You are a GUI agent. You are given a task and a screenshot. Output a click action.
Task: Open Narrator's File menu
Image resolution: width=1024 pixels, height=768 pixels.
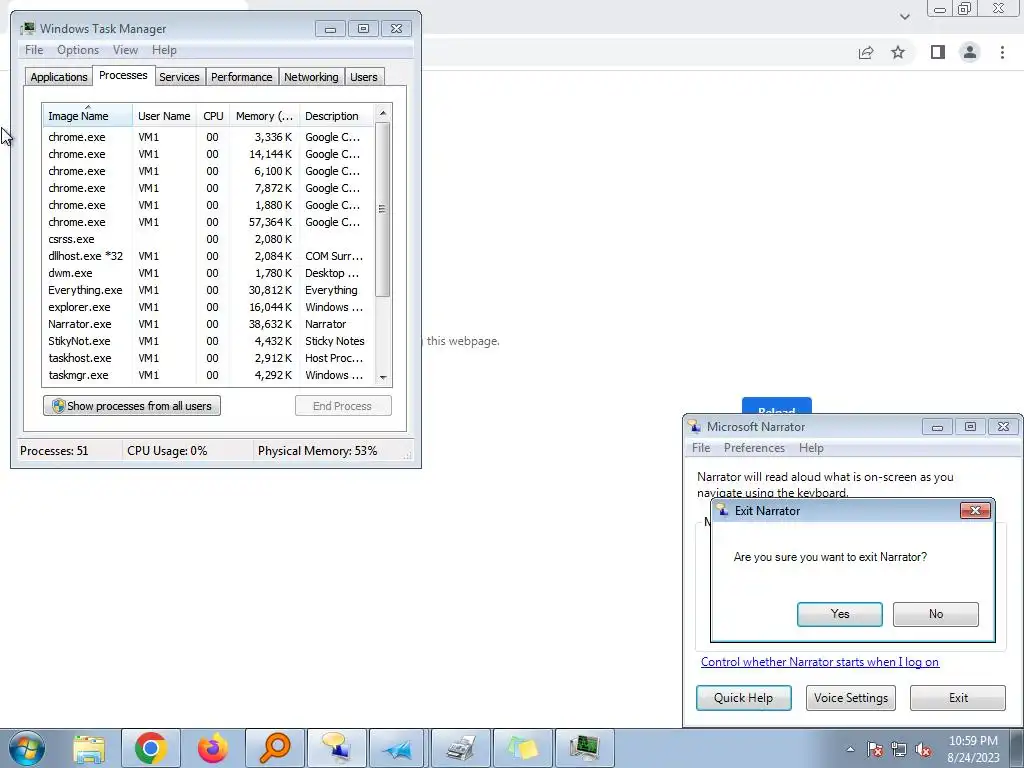(x=701, y=448)
